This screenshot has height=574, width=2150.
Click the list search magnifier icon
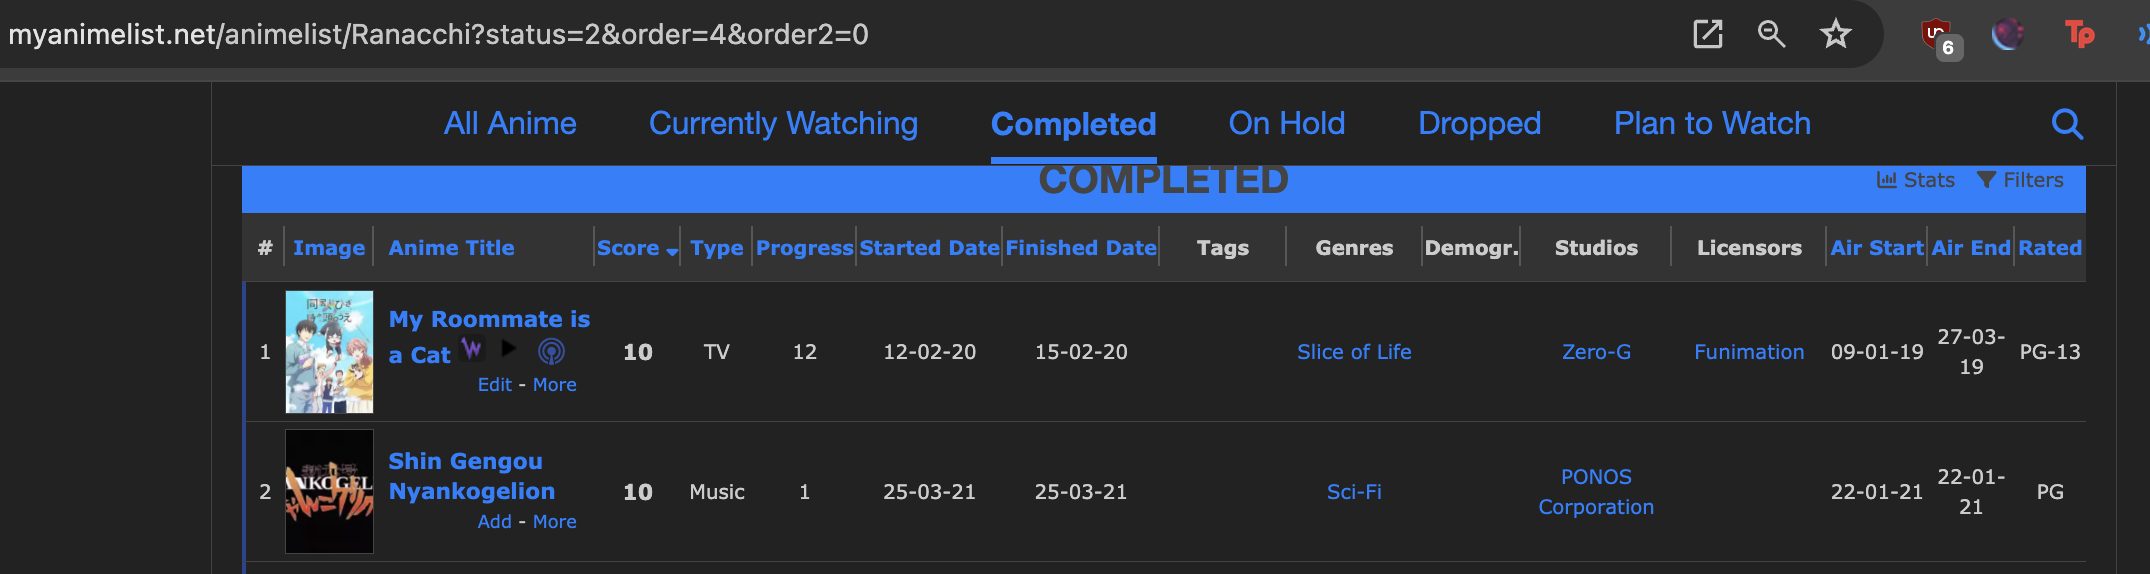tap(2066, 124)
